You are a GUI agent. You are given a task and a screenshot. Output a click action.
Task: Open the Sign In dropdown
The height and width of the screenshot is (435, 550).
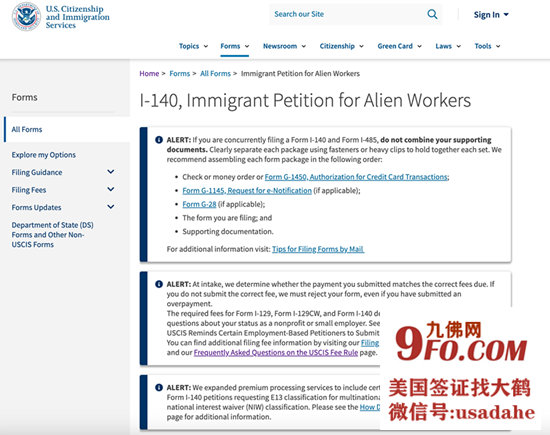(491, 15)
